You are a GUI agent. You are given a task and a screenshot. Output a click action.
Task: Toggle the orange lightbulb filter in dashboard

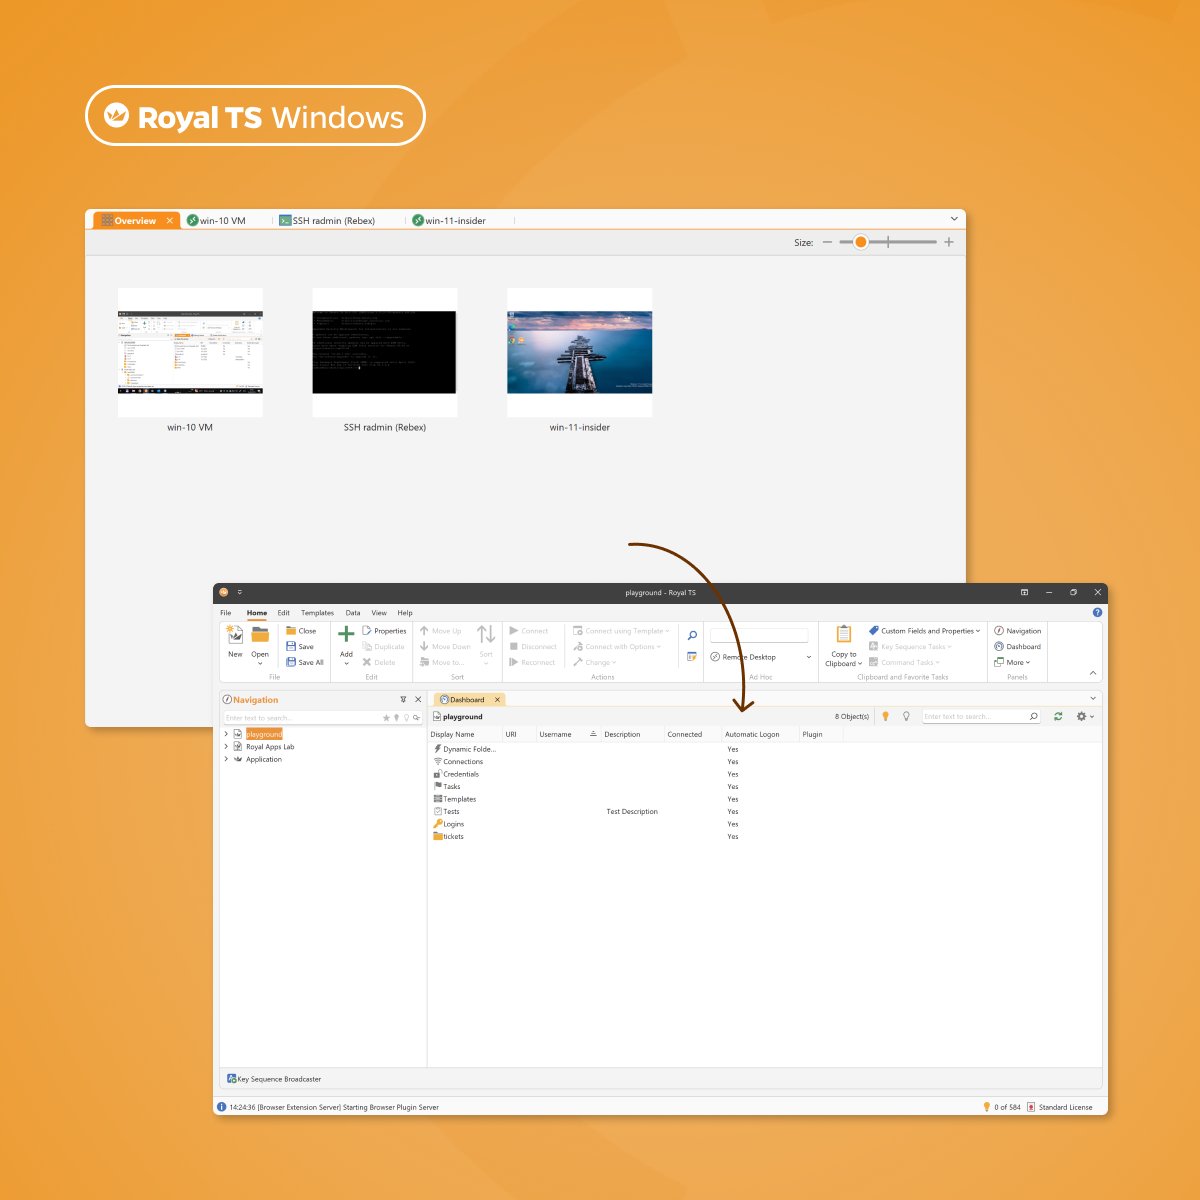(885, 716)
